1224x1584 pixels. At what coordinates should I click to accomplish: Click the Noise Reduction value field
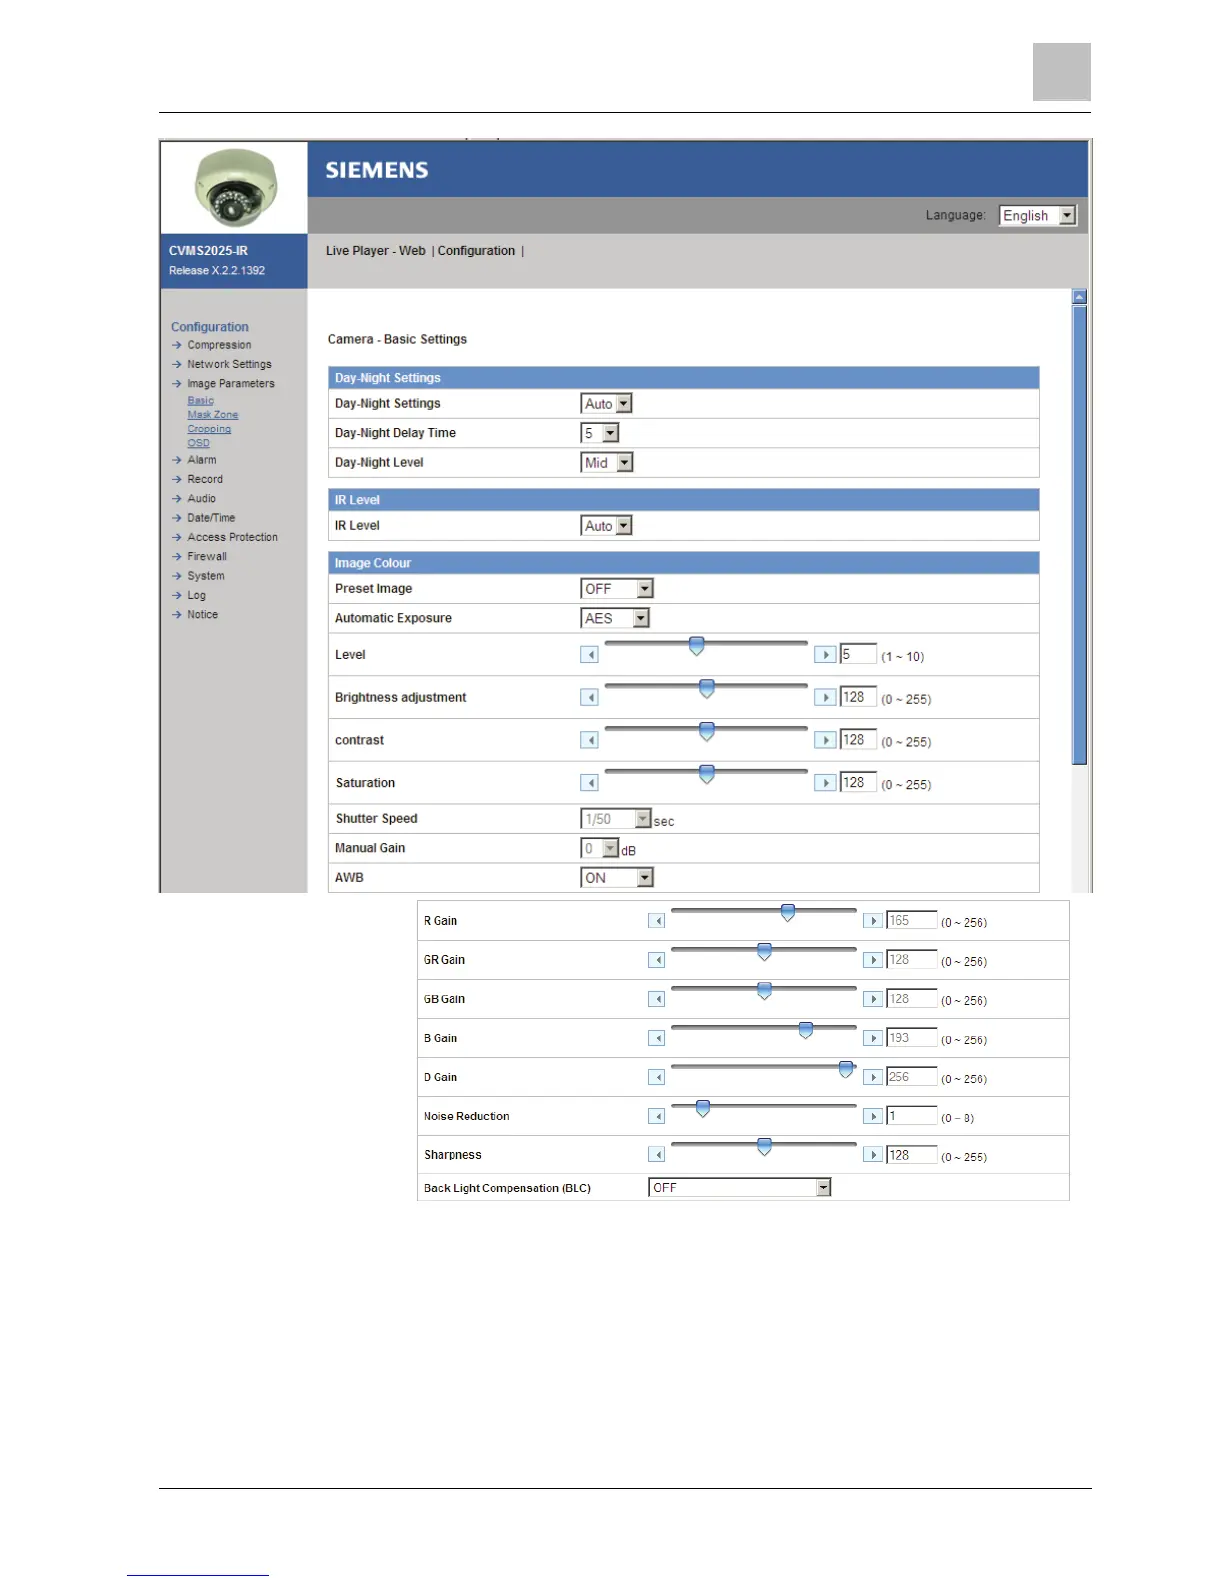coord(912,1115)
